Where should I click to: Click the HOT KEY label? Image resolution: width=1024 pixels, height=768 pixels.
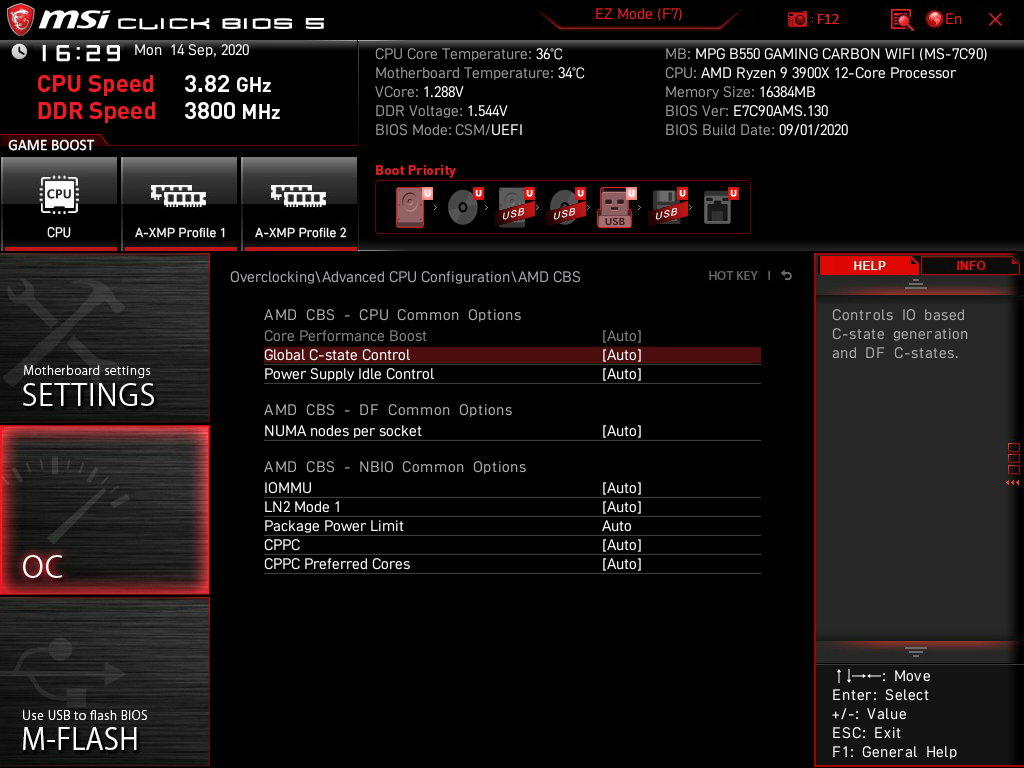(733, 276)
